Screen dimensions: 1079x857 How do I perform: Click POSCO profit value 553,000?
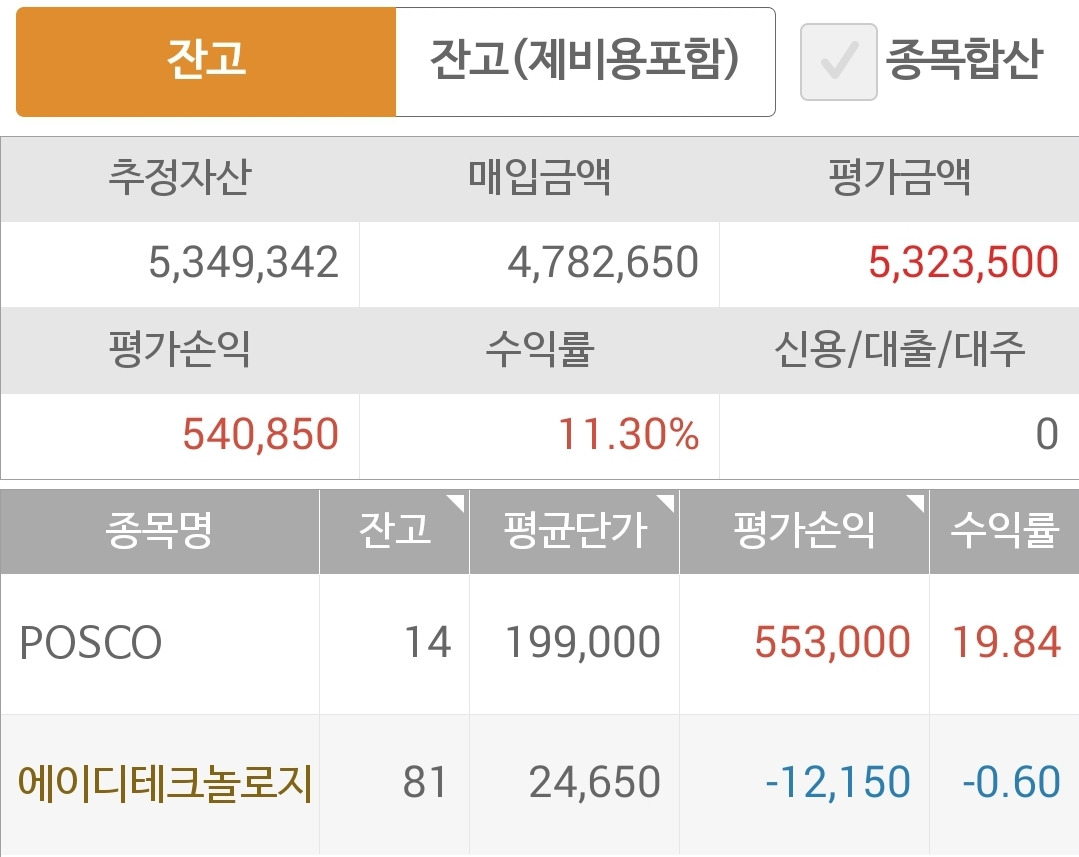832,642
